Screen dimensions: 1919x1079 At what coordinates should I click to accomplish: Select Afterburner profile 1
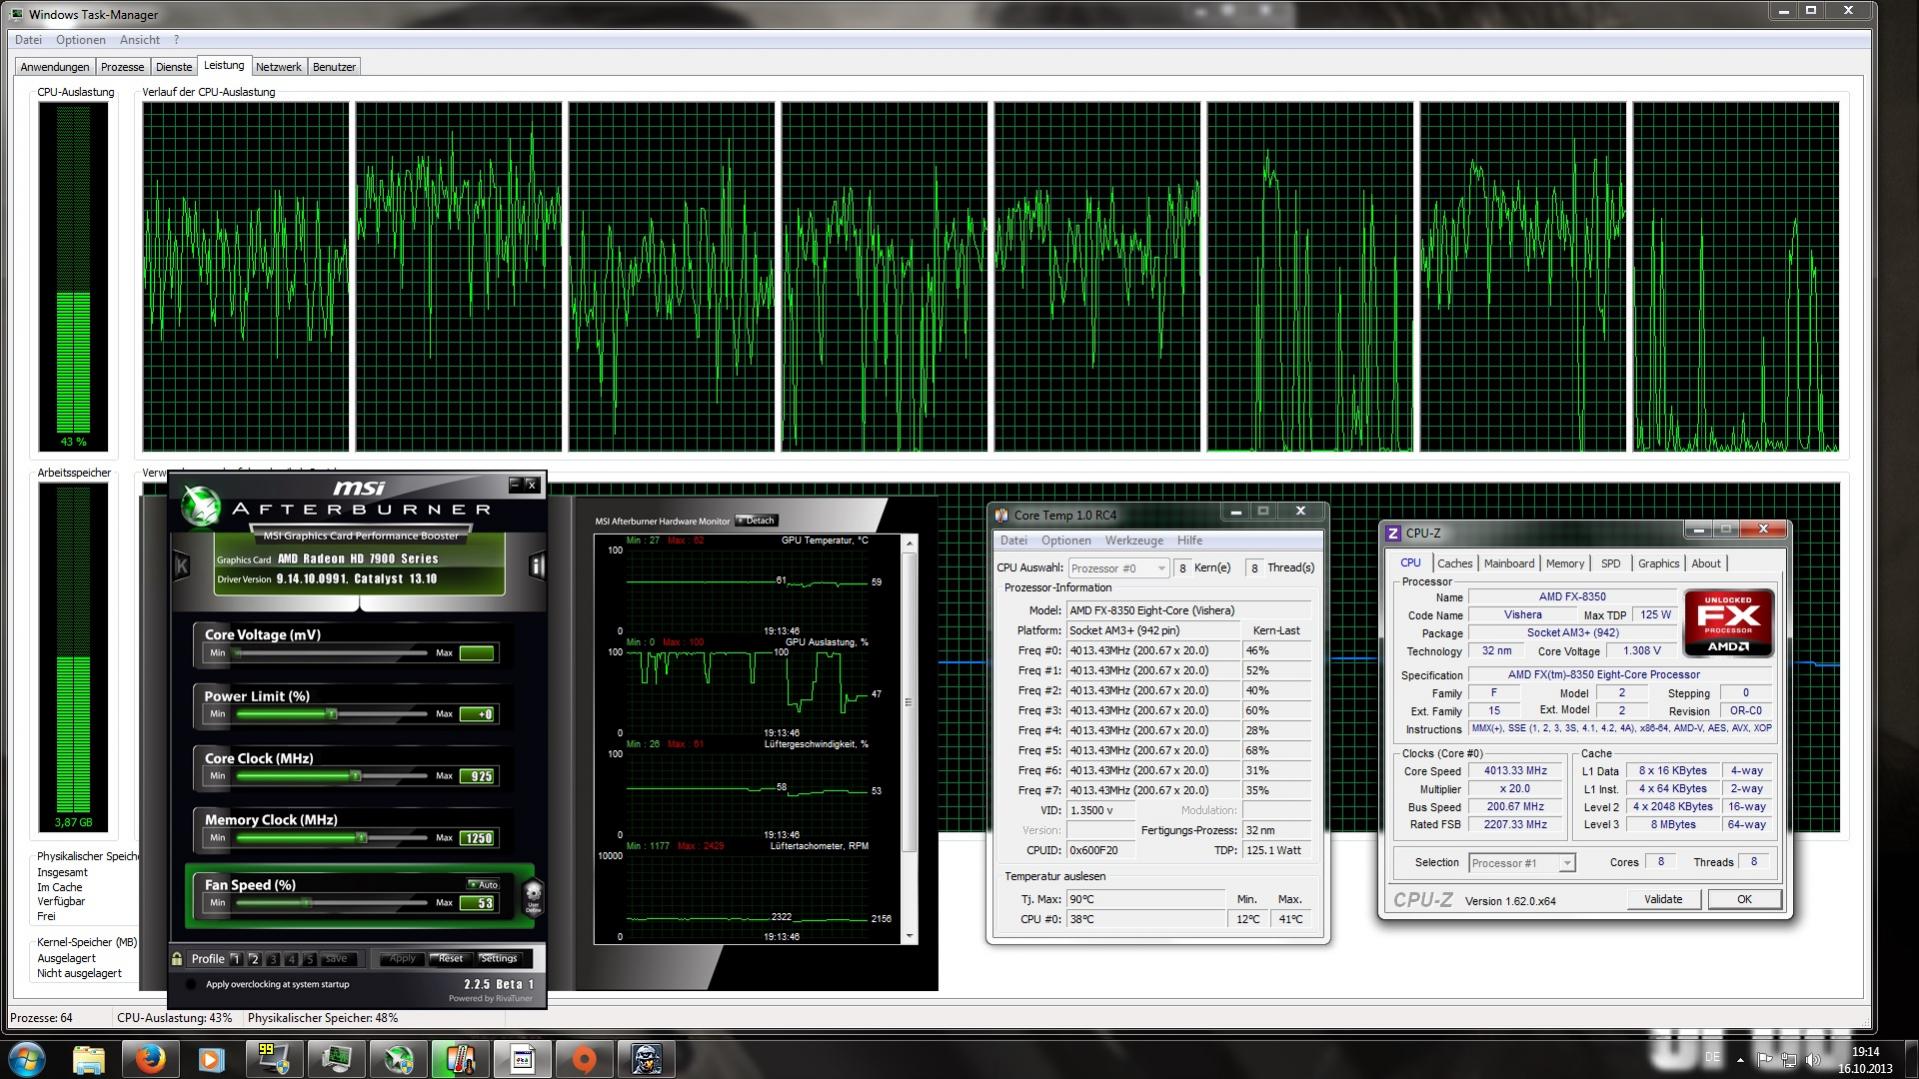[236, 959]
